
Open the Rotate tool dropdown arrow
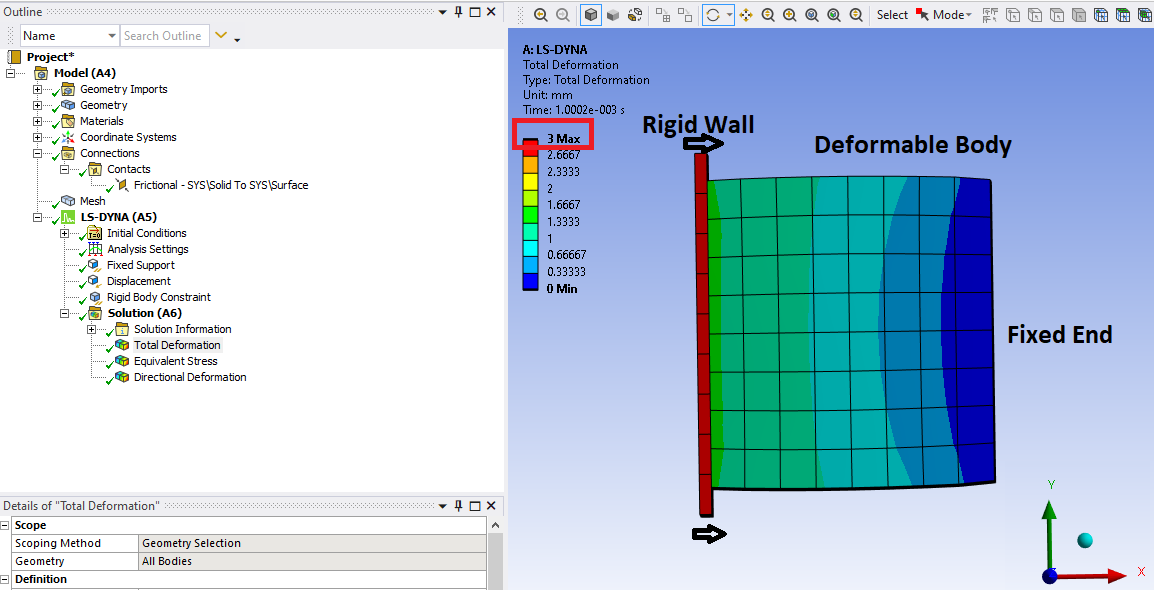729,15
